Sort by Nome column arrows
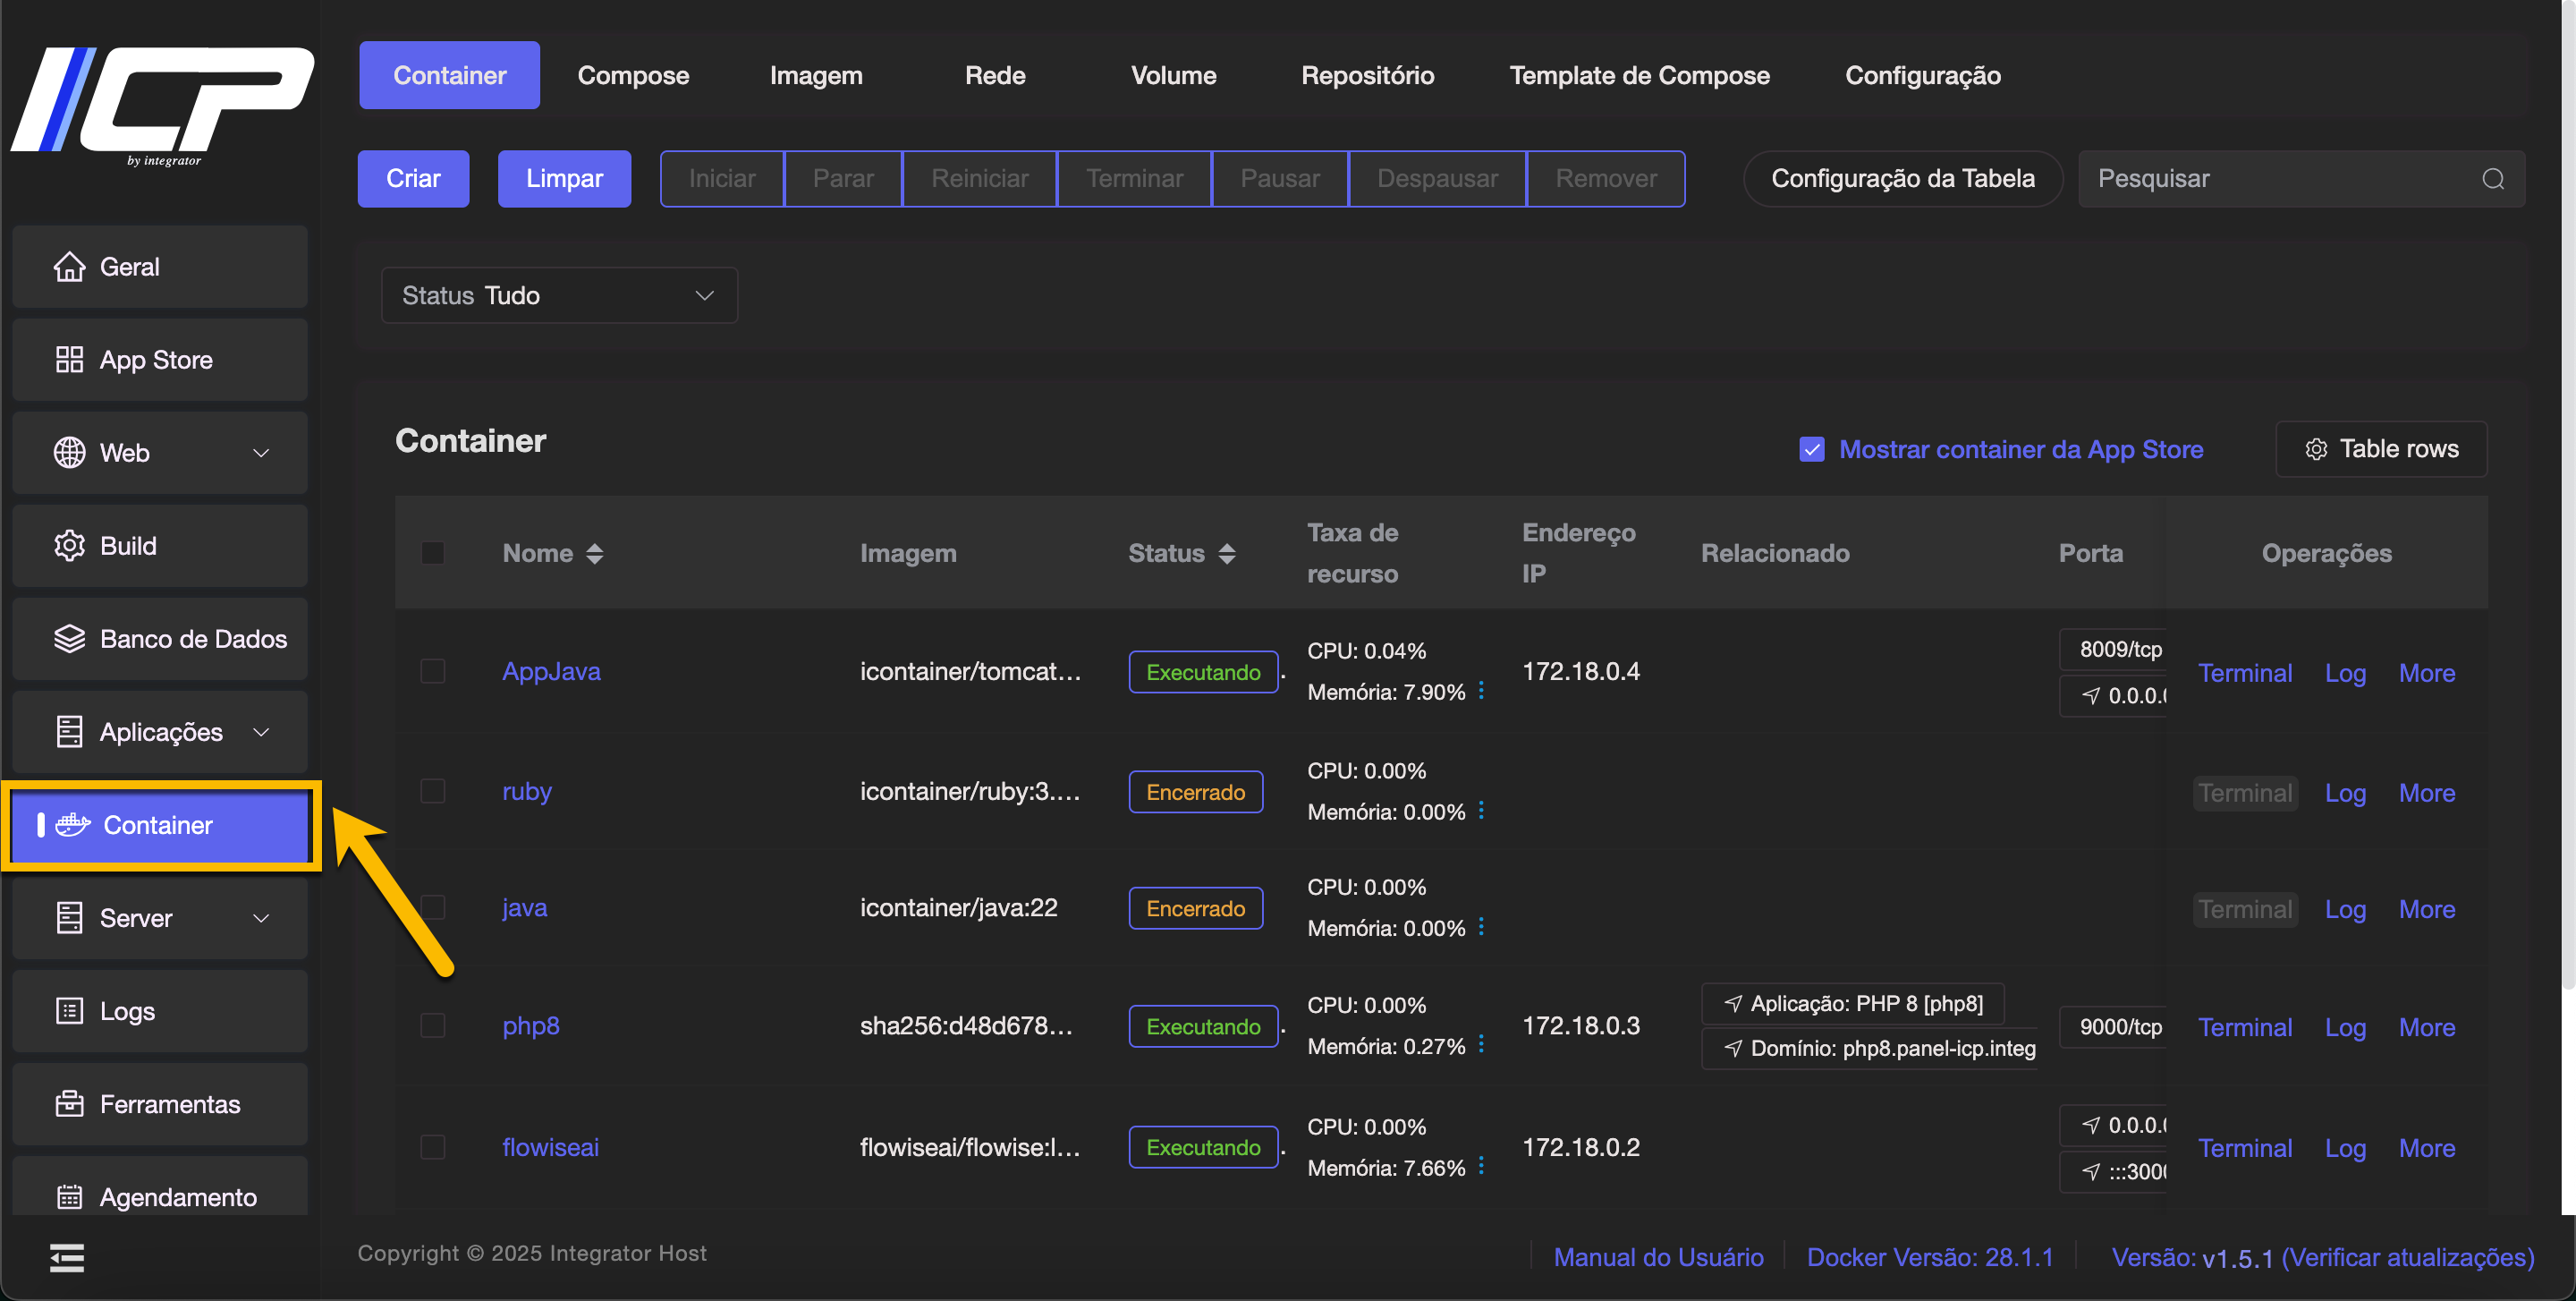This screenshot has width=2576, height=1301. click(x=595, y=553)
